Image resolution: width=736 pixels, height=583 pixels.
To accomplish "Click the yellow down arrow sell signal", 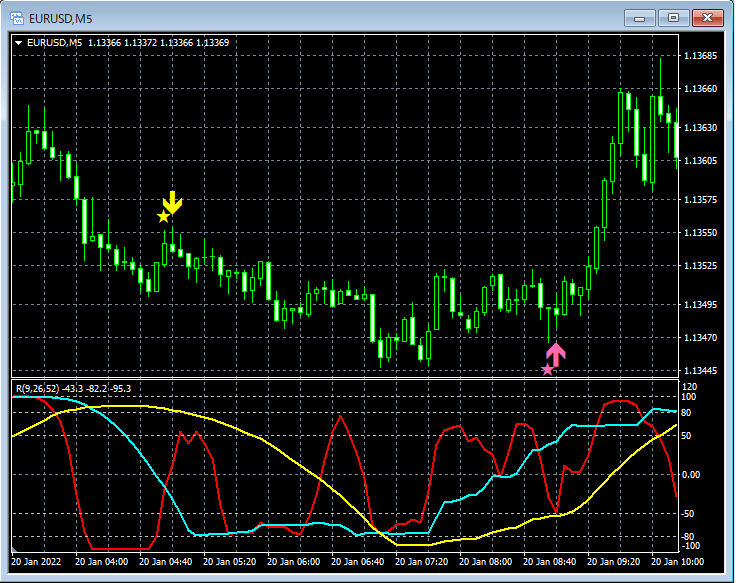I will pyautogui.click(x=172, y=202).
